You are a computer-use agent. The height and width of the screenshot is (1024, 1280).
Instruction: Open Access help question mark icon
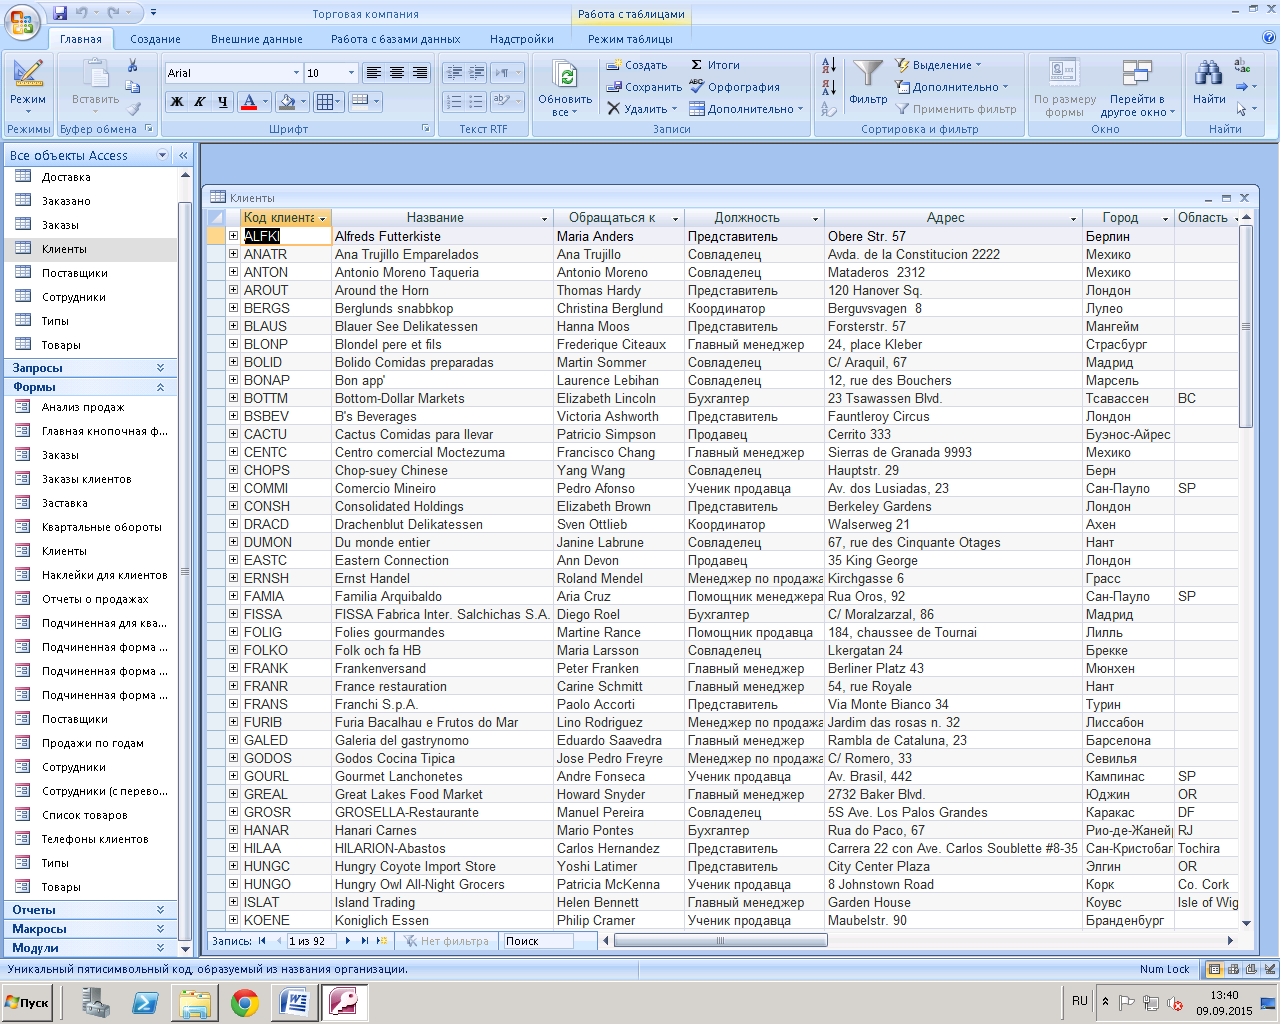pyautogui.click(x=1269, y=38)
